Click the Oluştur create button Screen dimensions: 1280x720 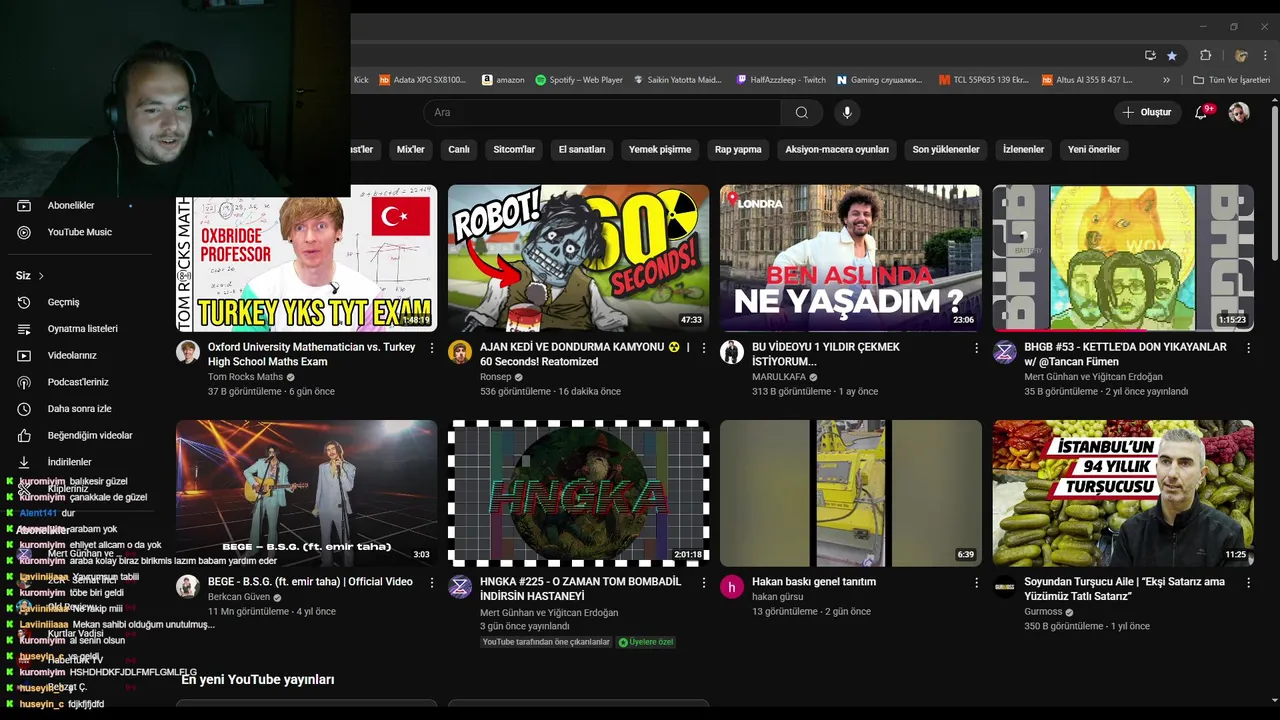click(1146, 113)
